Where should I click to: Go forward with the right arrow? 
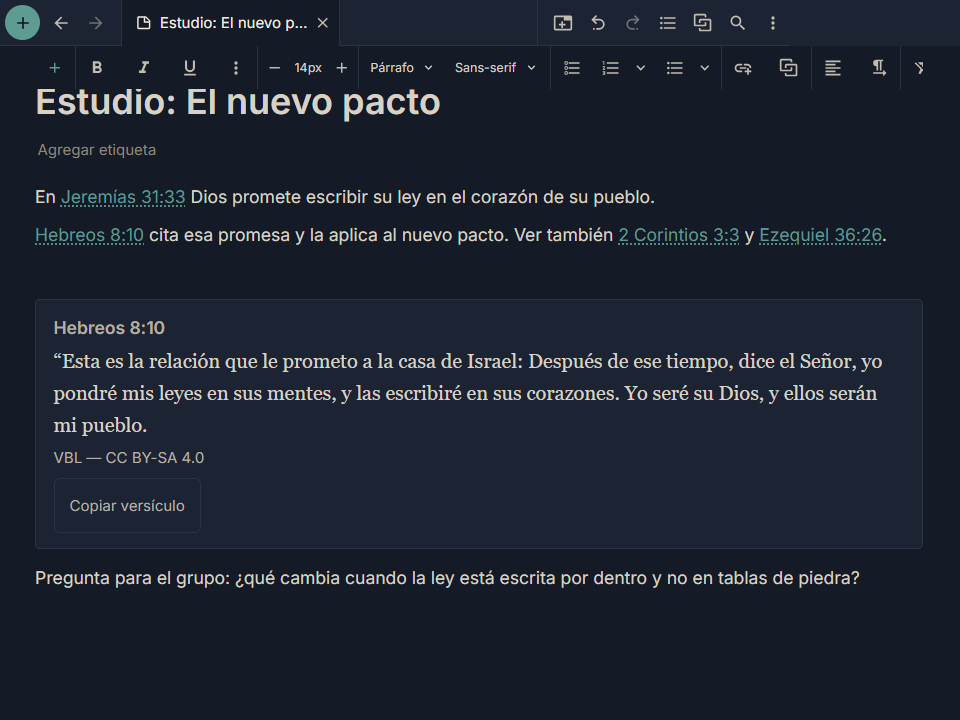coord(96,23)
